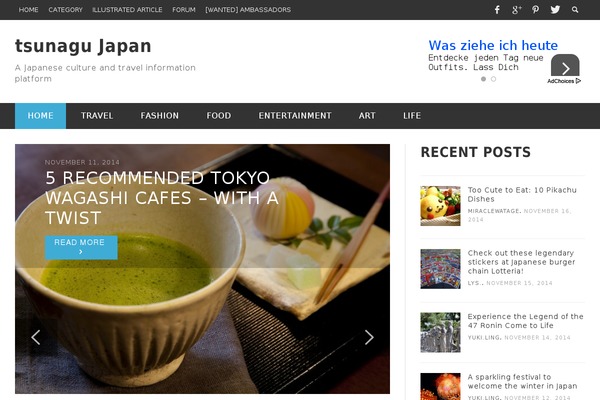The image size is (600, 400).
Task: Switch to the FOOD tab
Action: [218, 116]
